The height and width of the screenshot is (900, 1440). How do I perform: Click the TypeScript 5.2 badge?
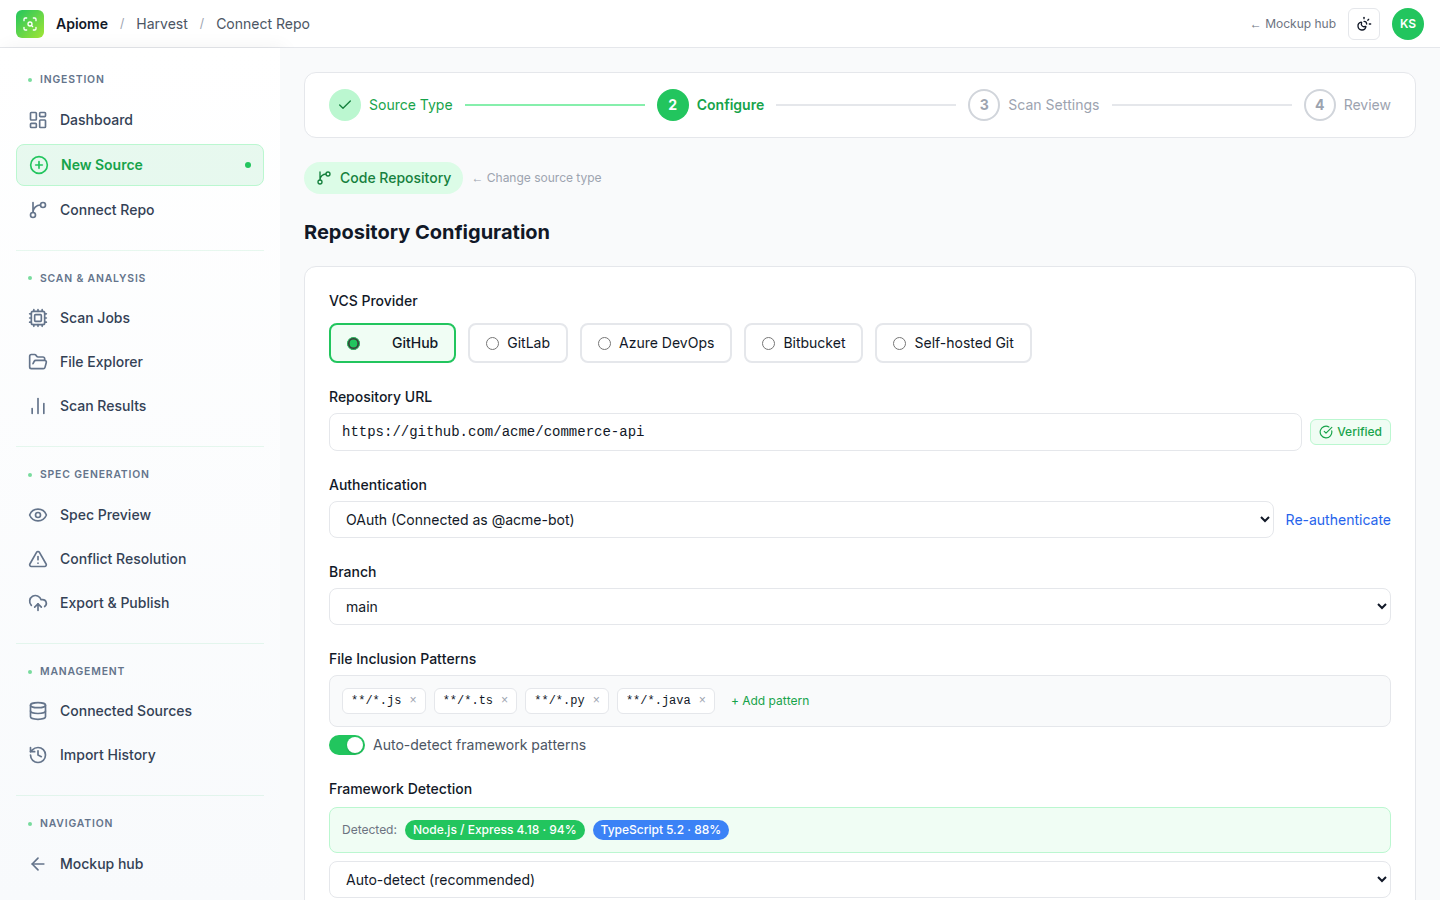661,830
